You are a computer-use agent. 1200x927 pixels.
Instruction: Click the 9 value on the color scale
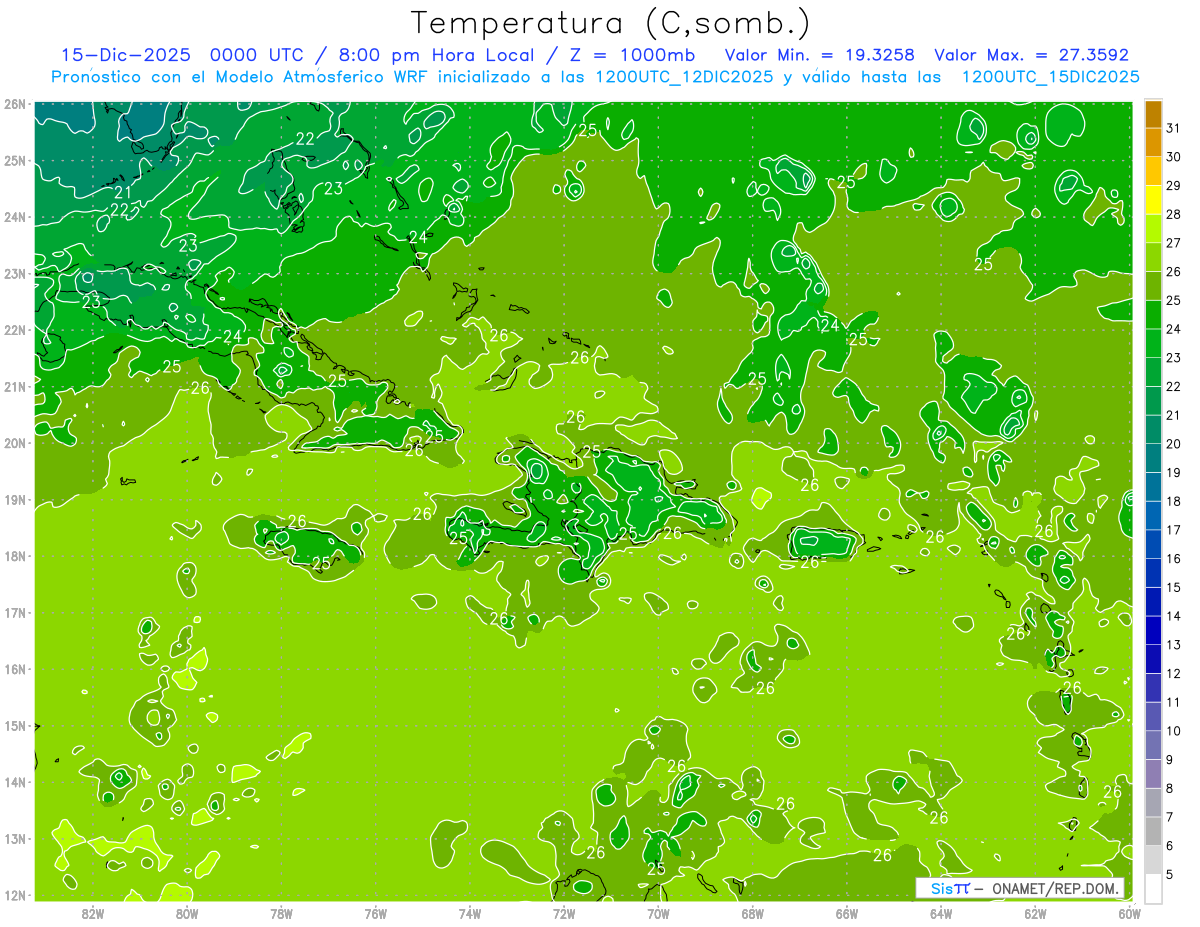(1170, 760)
